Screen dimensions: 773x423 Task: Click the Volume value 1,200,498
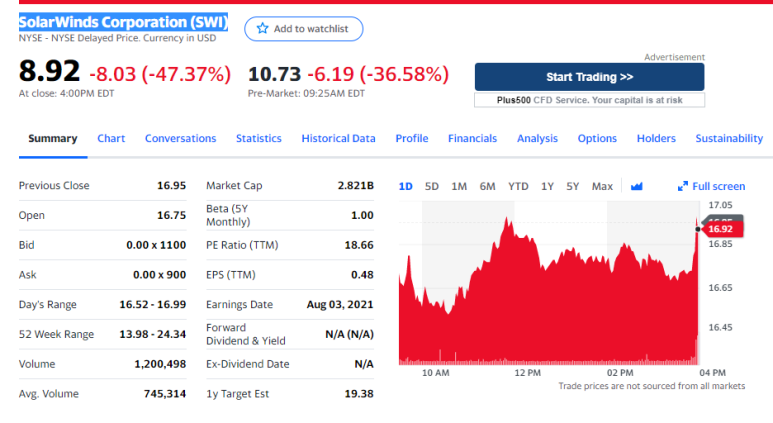160,364
